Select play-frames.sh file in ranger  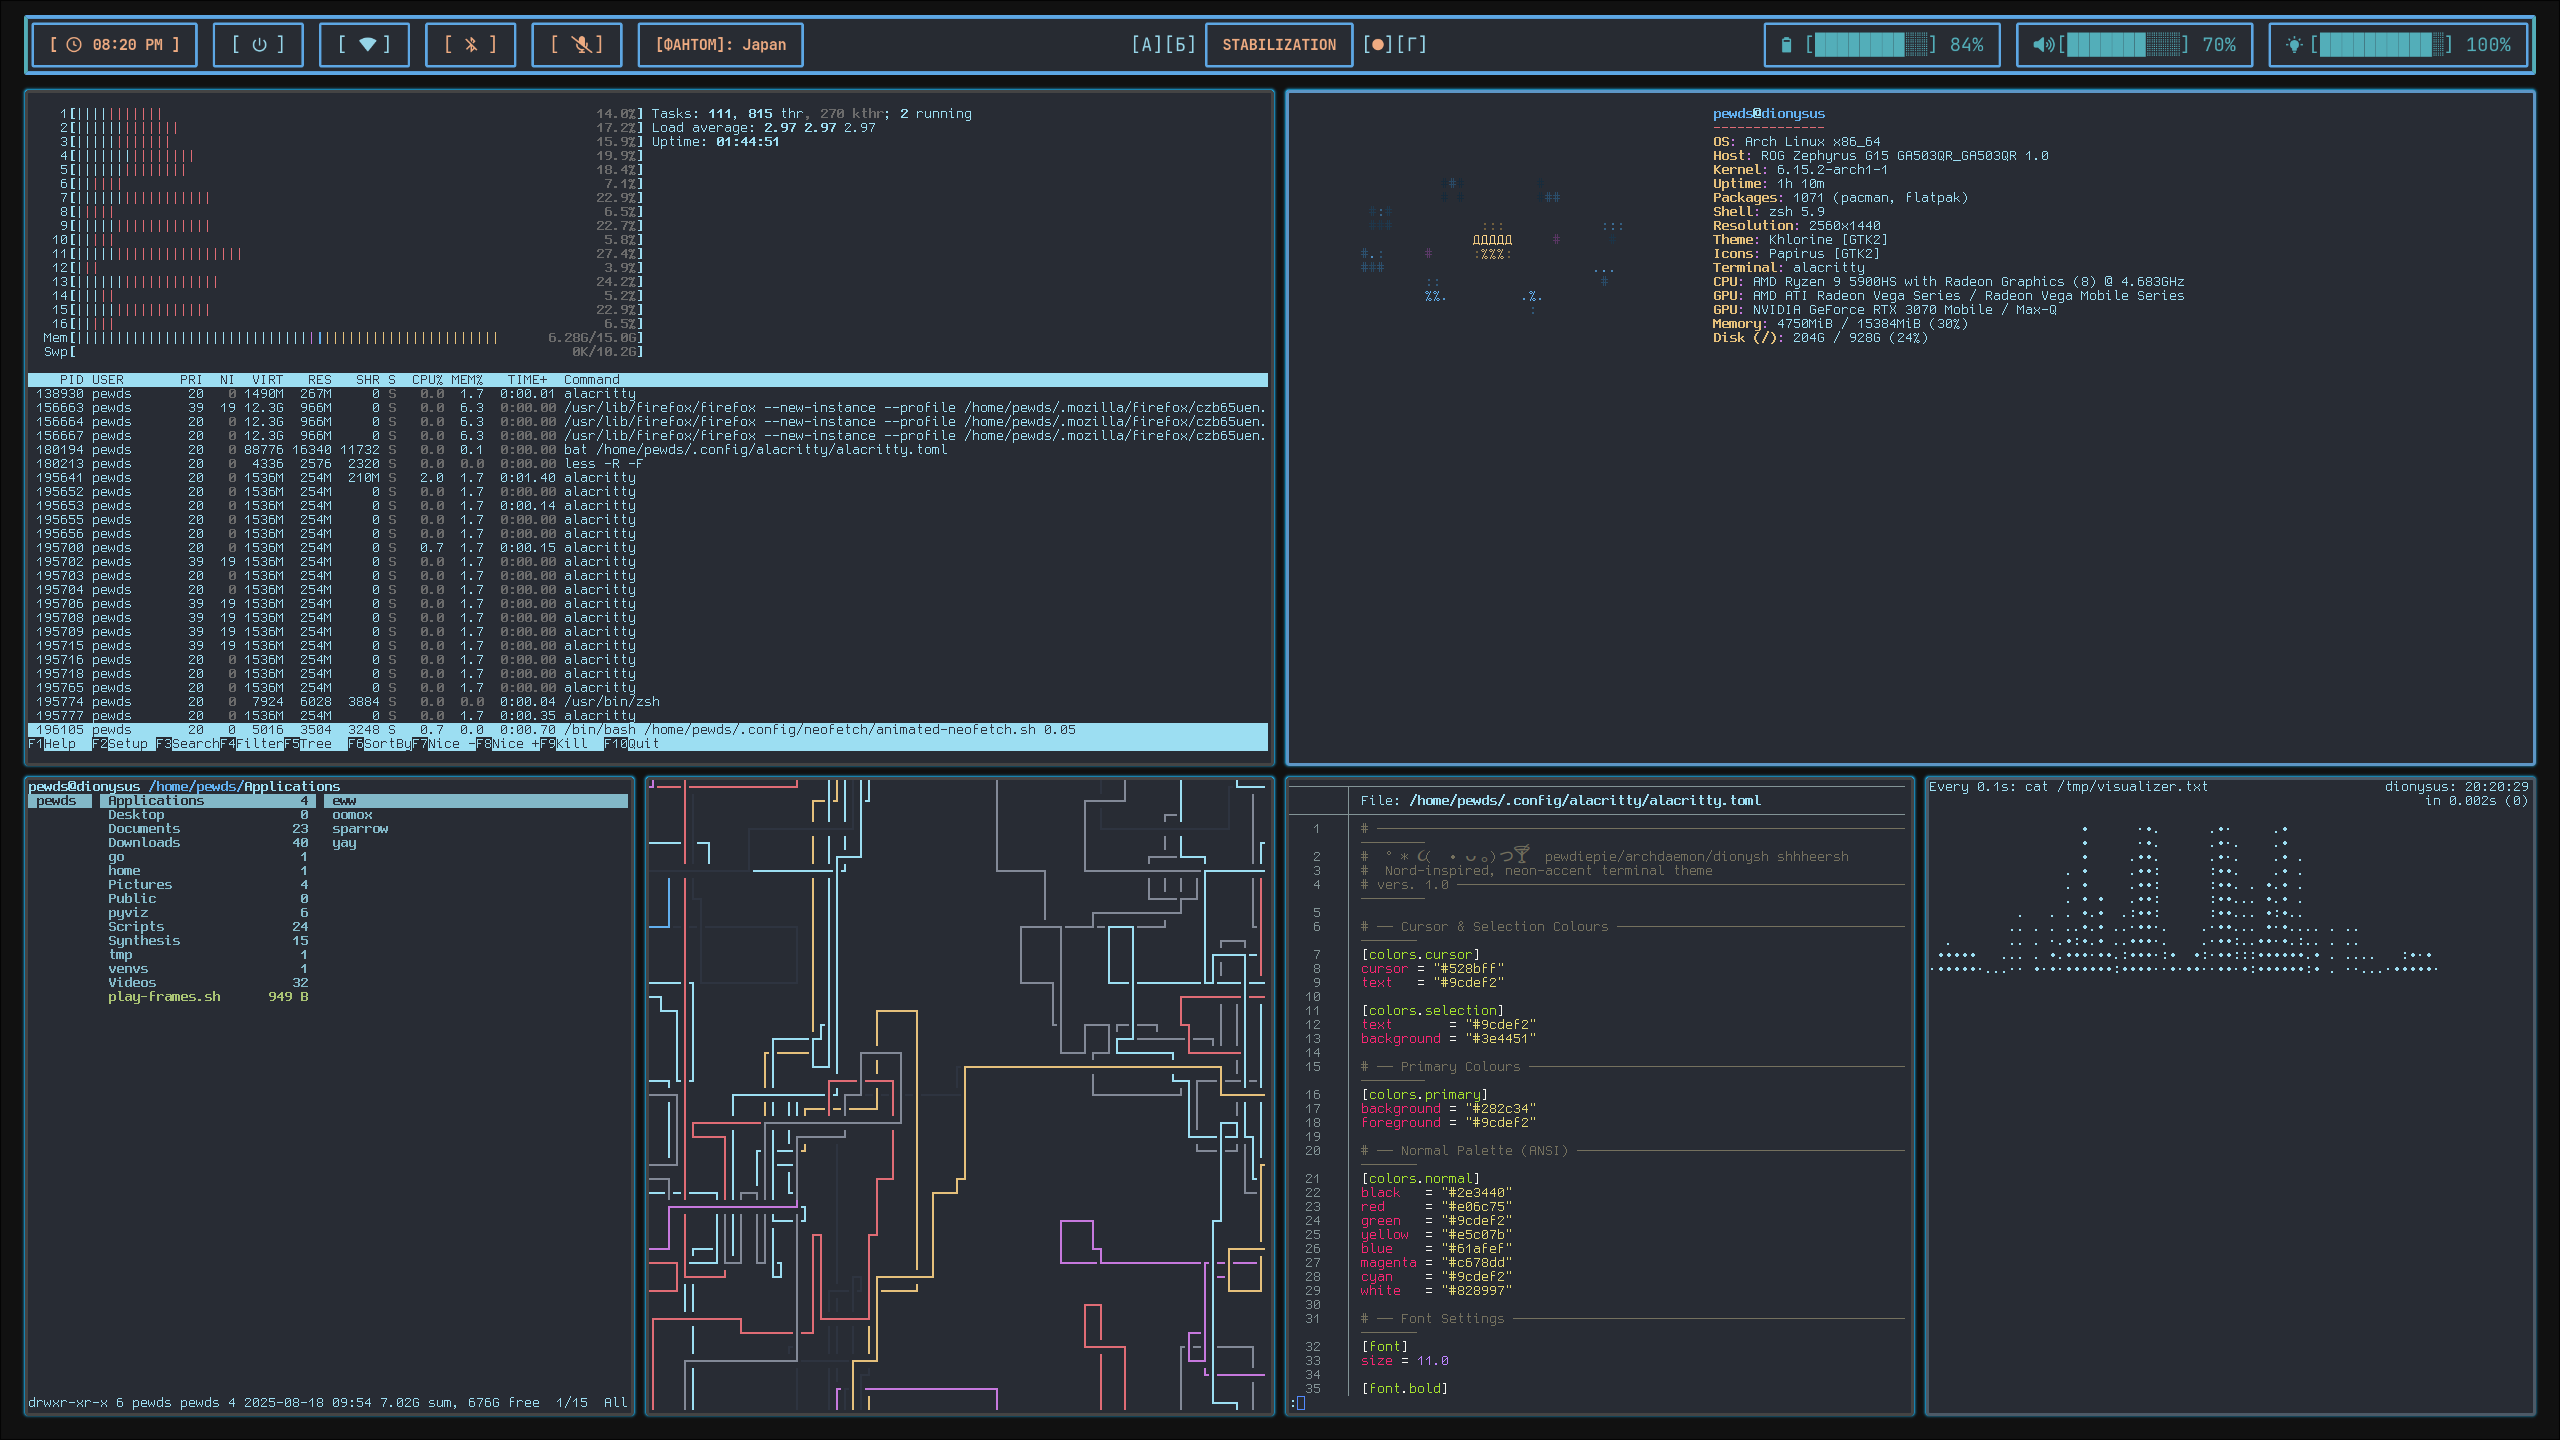pos(208,997)
